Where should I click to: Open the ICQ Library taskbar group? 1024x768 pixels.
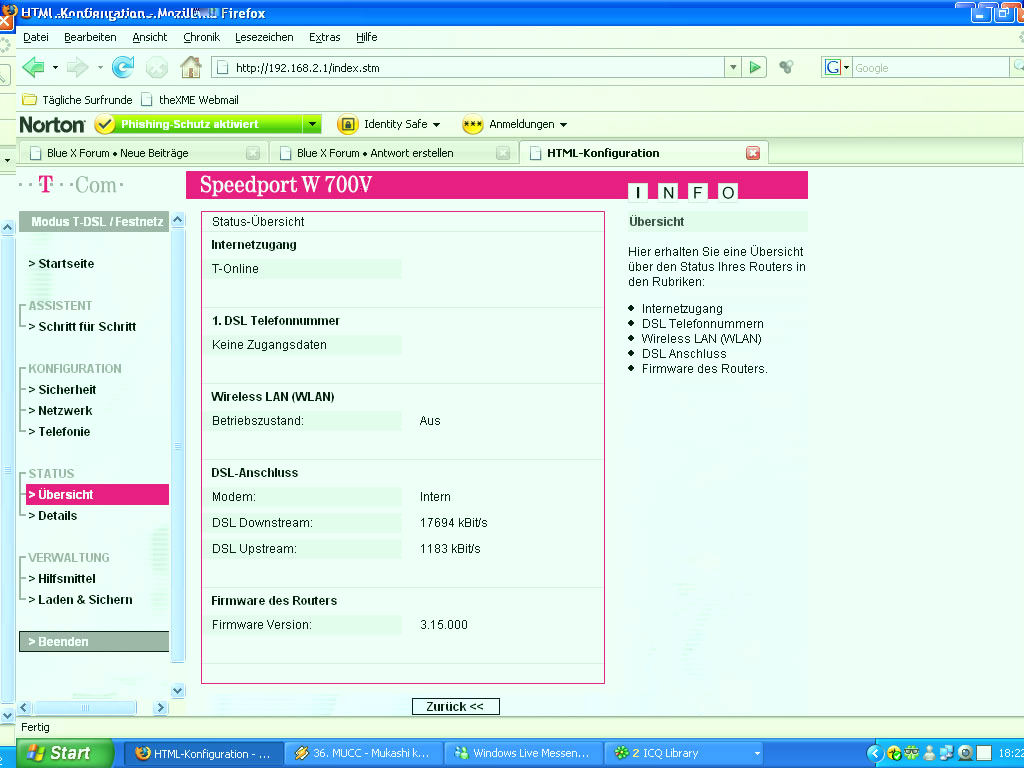[x=685, y=754]
